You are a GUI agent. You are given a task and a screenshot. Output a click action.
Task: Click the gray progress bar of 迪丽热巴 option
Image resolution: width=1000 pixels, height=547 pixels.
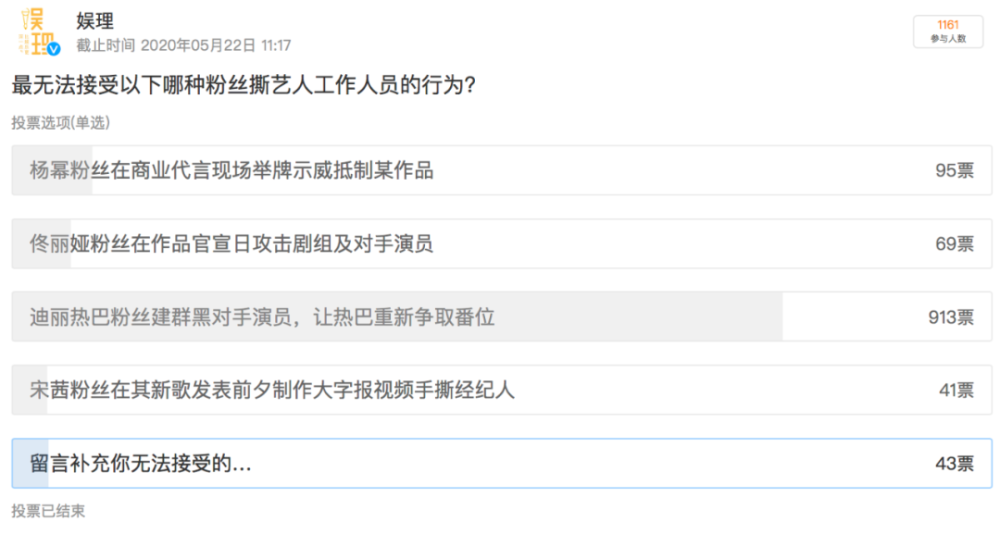(x=397, y=317)
